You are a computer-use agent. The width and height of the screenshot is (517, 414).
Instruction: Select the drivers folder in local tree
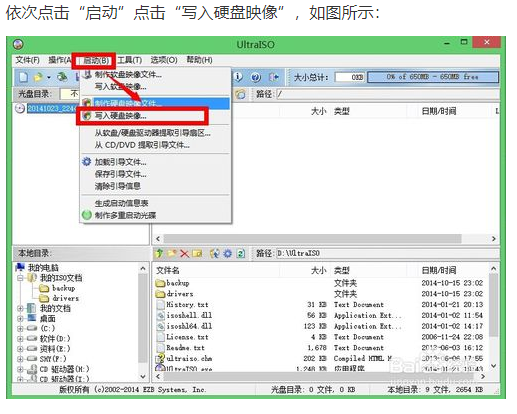click(x=59, y=298)
